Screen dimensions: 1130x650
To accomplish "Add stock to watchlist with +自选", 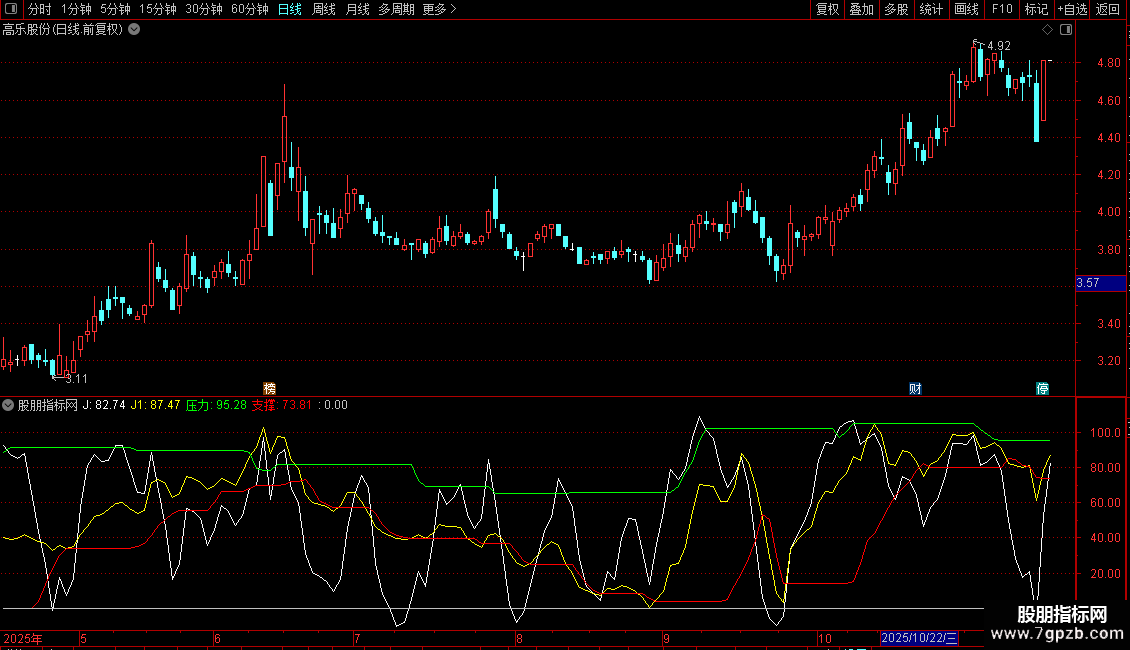I will tap(1071, 9).
